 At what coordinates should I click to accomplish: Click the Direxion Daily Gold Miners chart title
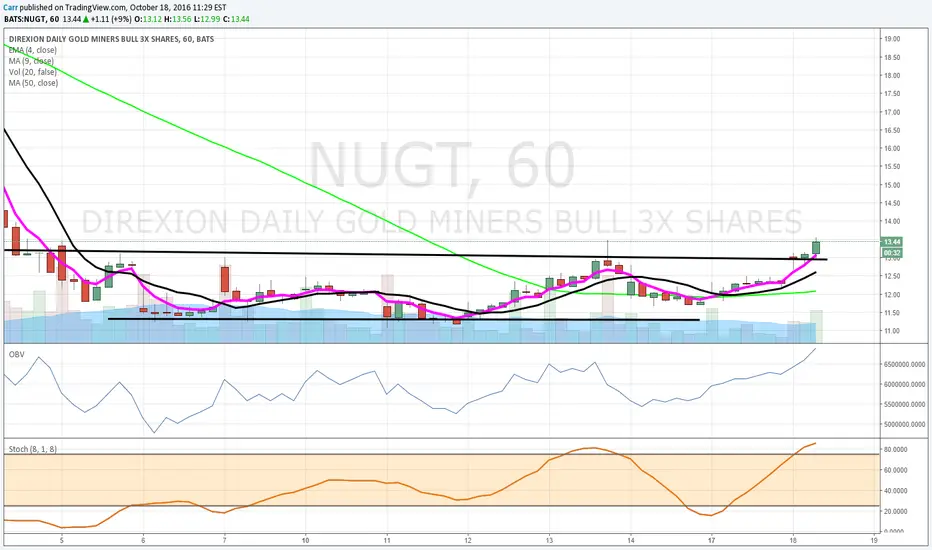coord(111,39)
